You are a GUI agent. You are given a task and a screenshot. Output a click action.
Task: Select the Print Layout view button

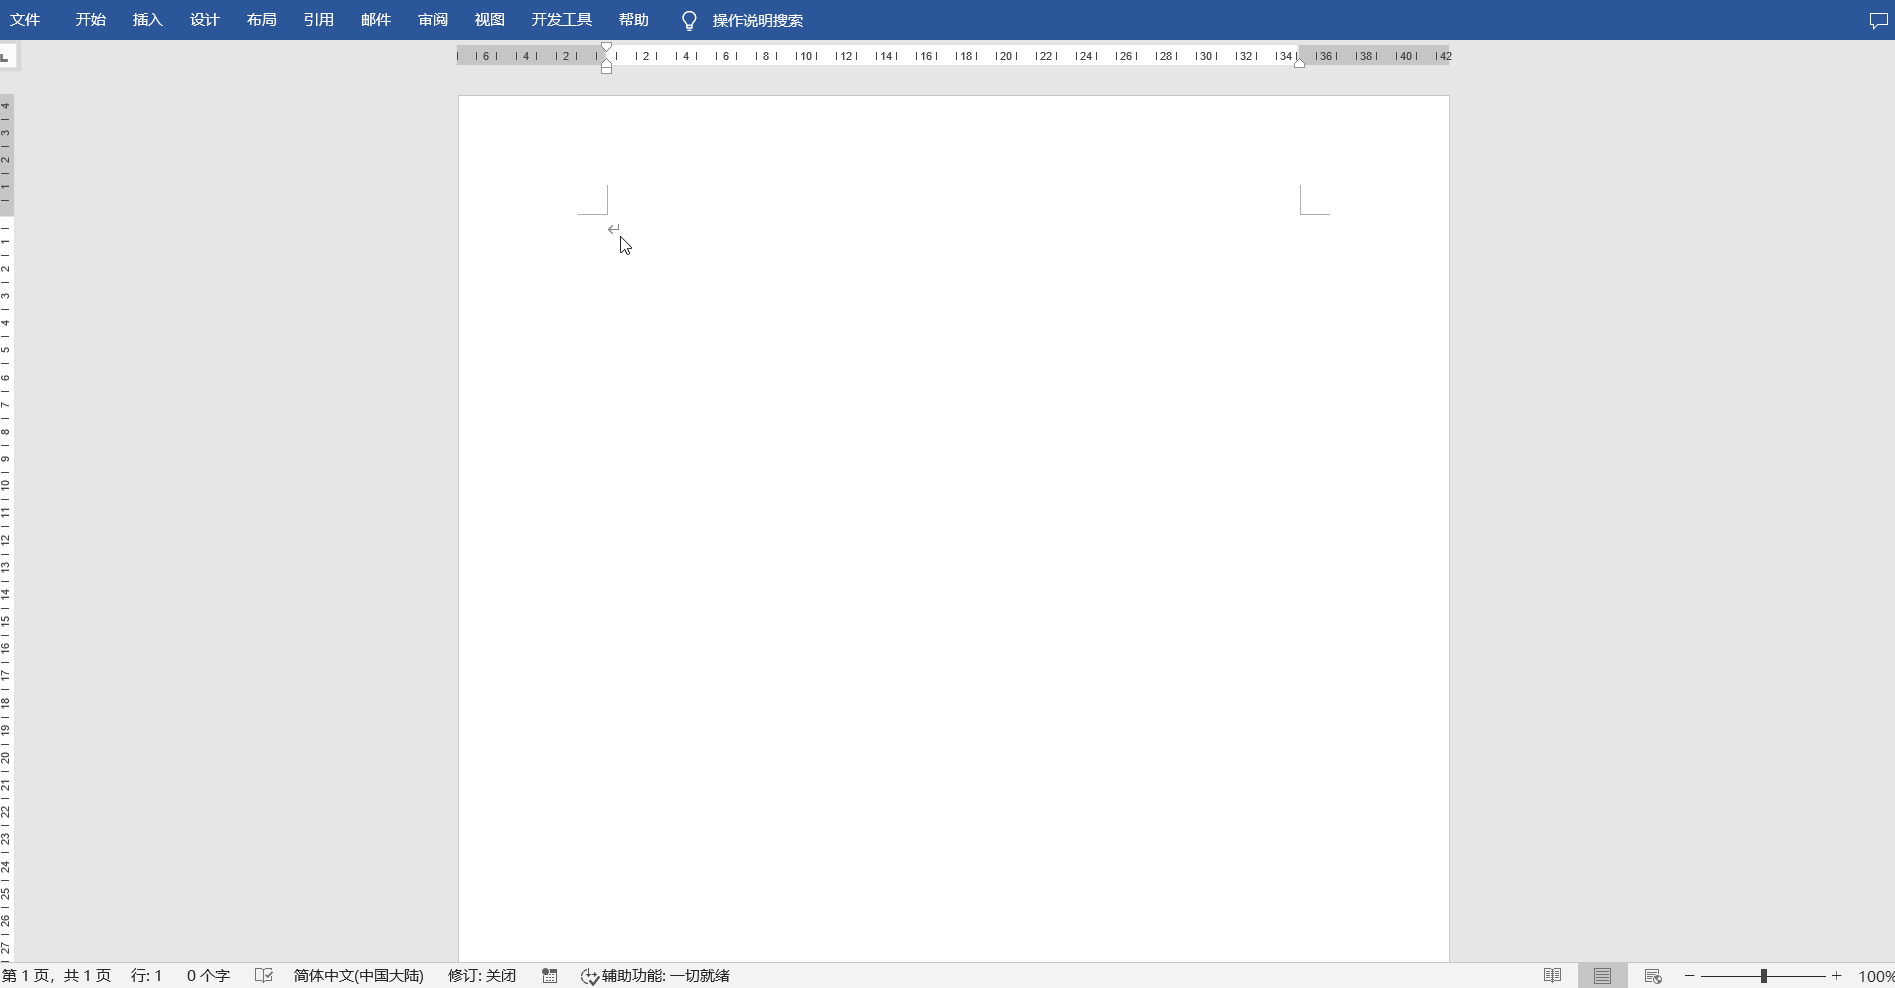point(1602,975)
